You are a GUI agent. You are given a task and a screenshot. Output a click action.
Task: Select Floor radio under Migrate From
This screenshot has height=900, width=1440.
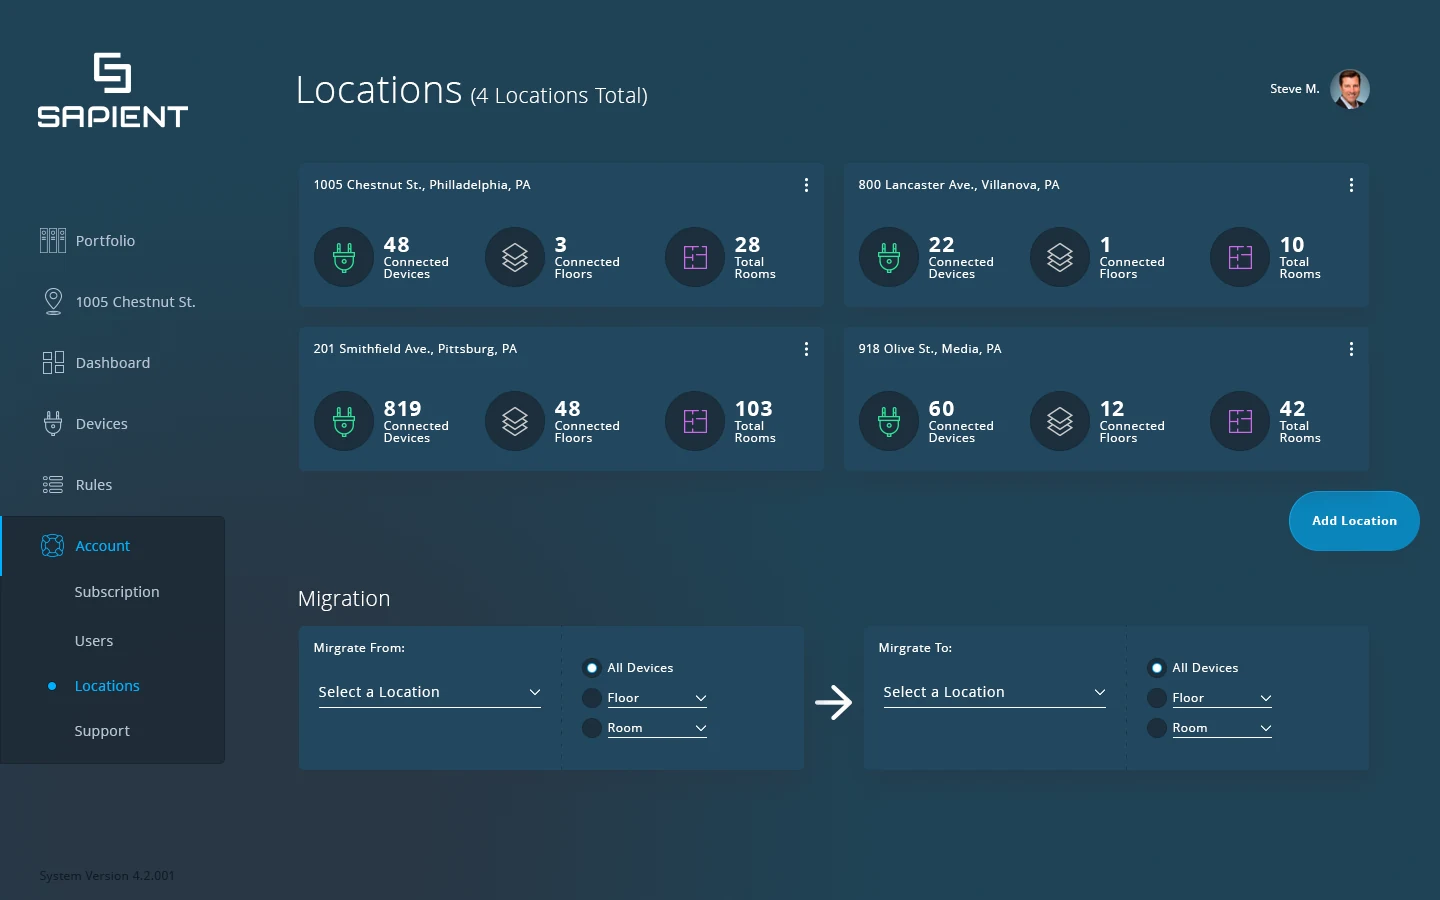[592, 698]
